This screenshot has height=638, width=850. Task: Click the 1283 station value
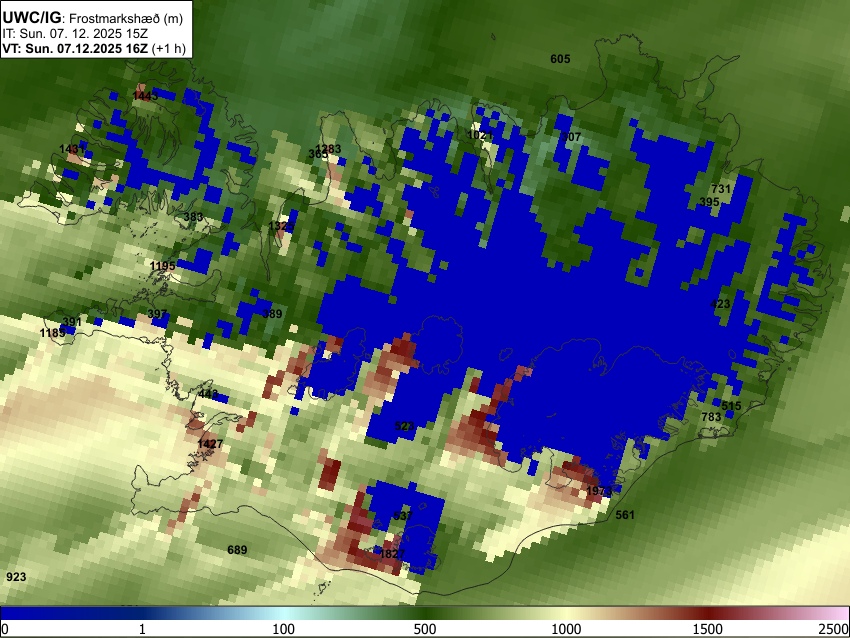pos(328,149)
